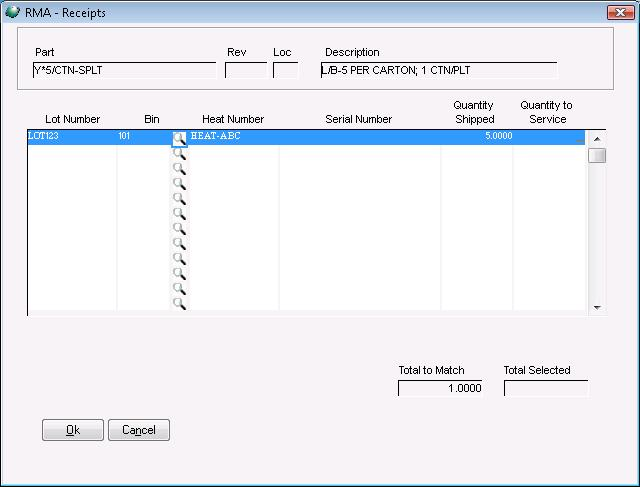Click the Part field Y*5/CTN-SPLT
The image size is (640, 487).
pyautogui.click(x=124, y=70)
